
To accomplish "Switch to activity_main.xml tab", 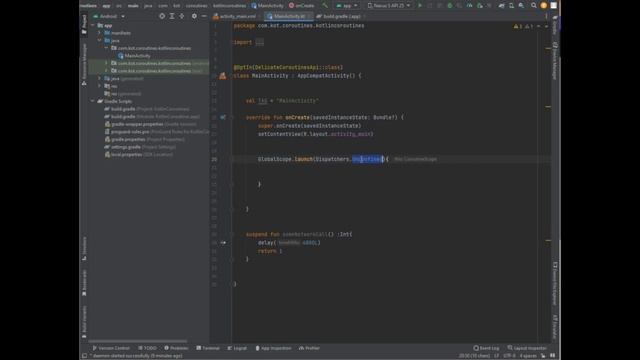I will pyautogui.click(x=235, y=16).
